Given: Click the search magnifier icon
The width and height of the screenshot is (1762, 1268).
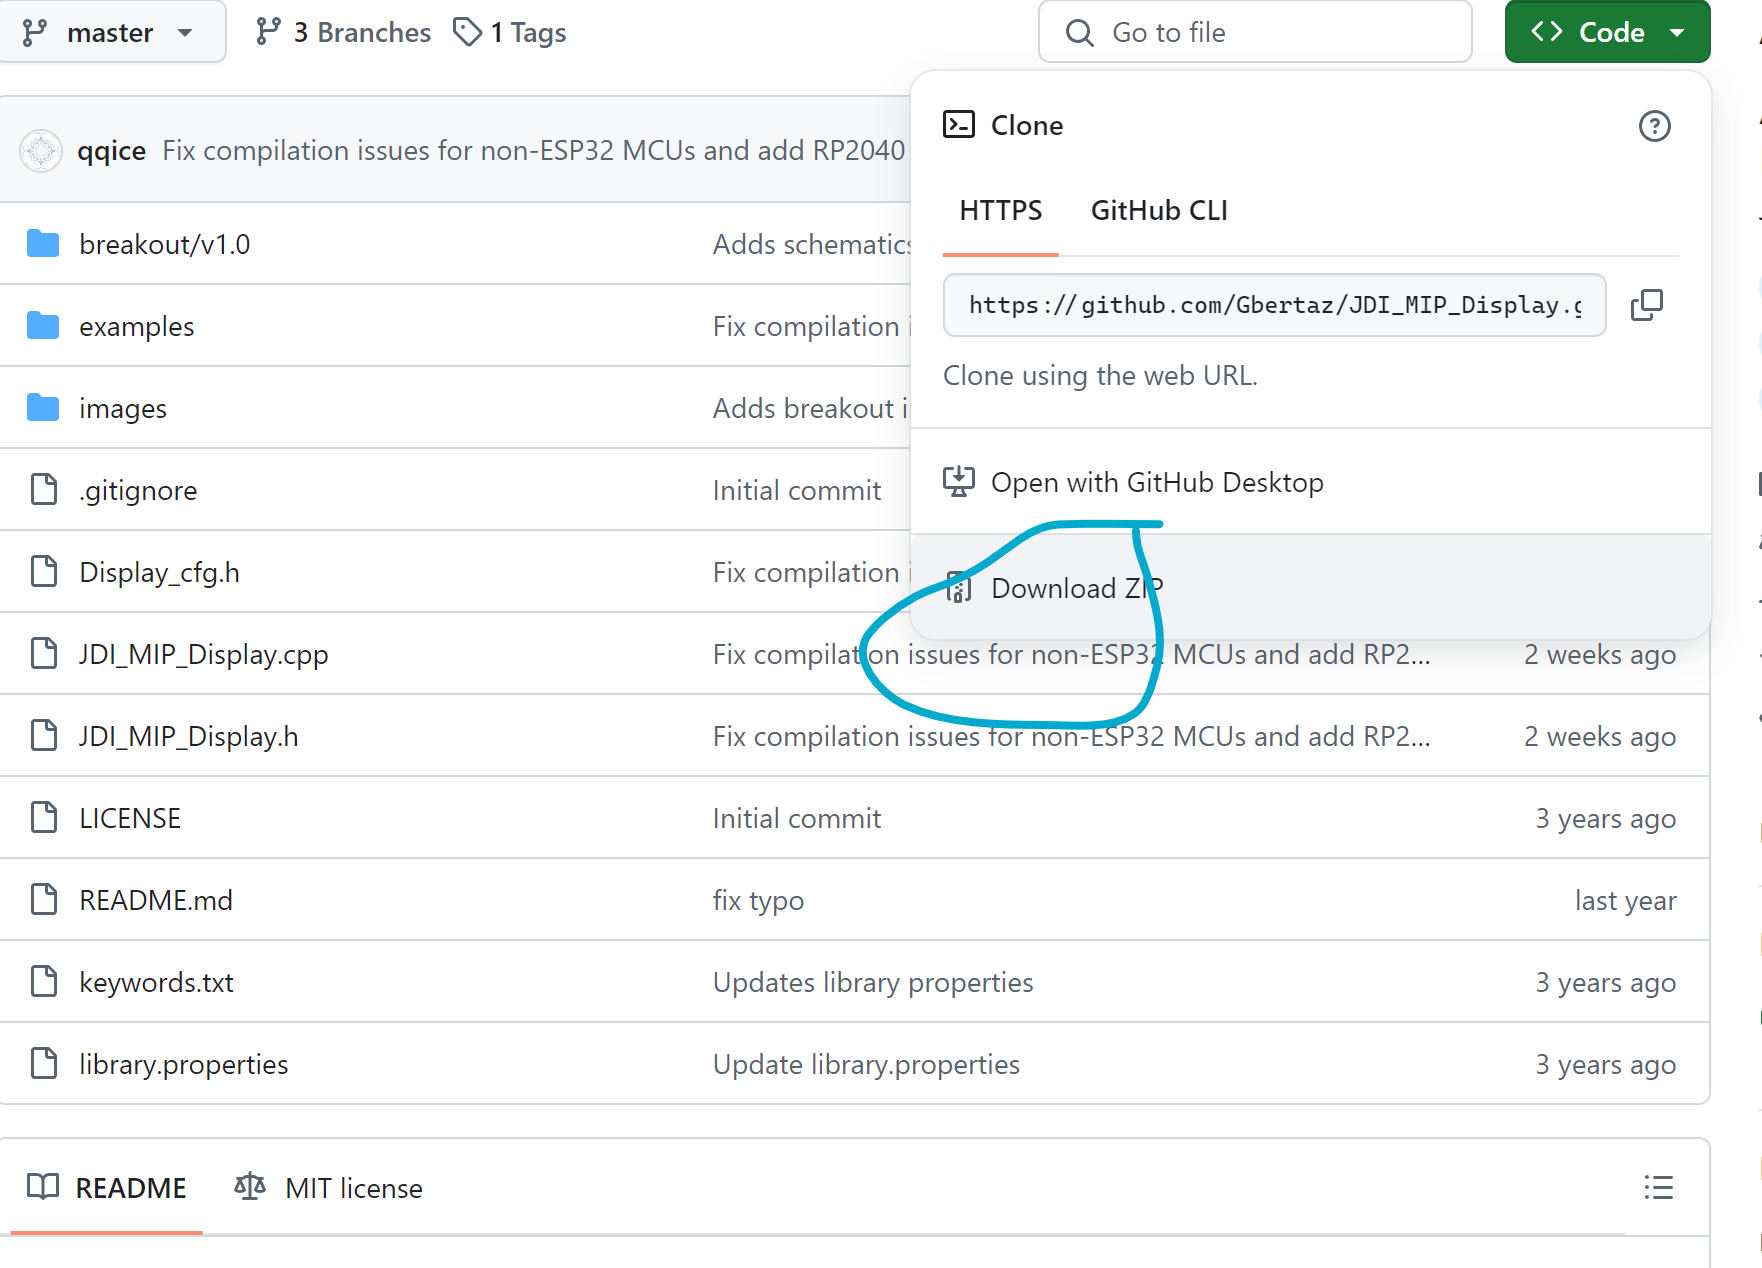Looking at the screenshot, I should coord(1080,33).
